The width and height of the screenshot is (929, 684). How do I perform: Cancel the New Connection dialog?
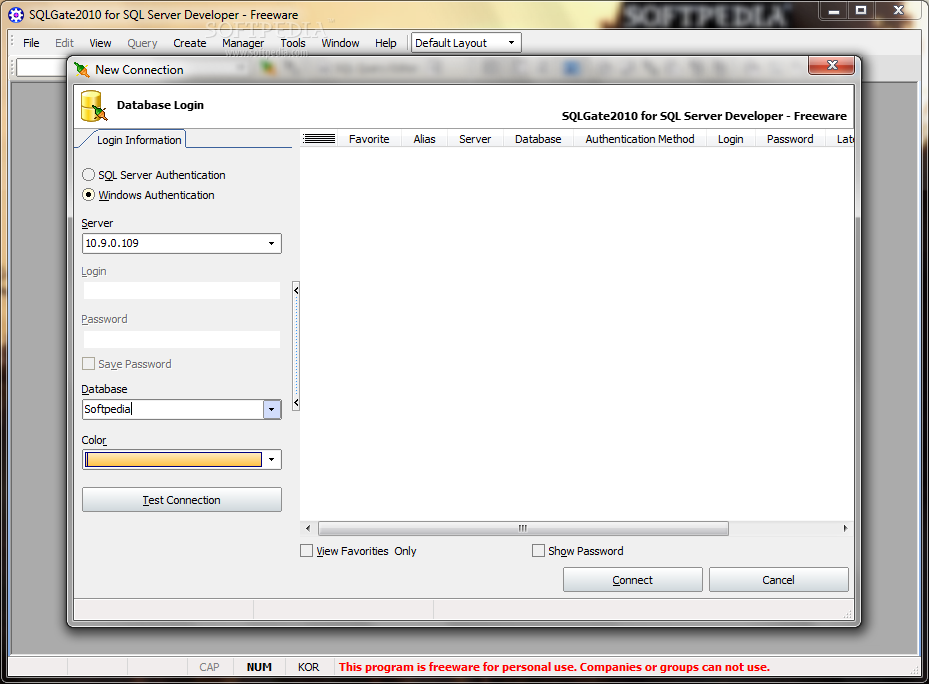click(x=779, y=580)
